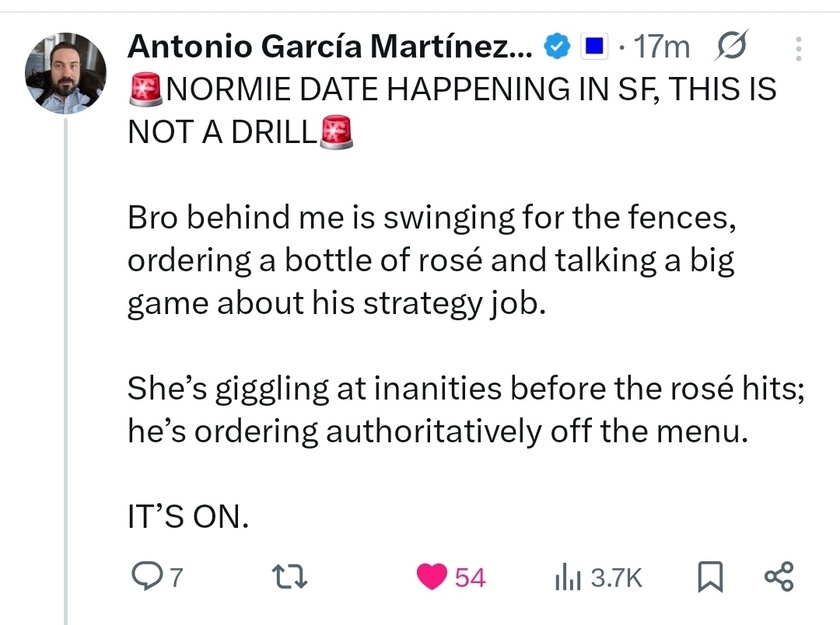
Task: Open replies with the speech bubble icon
Action: point(146,576)
